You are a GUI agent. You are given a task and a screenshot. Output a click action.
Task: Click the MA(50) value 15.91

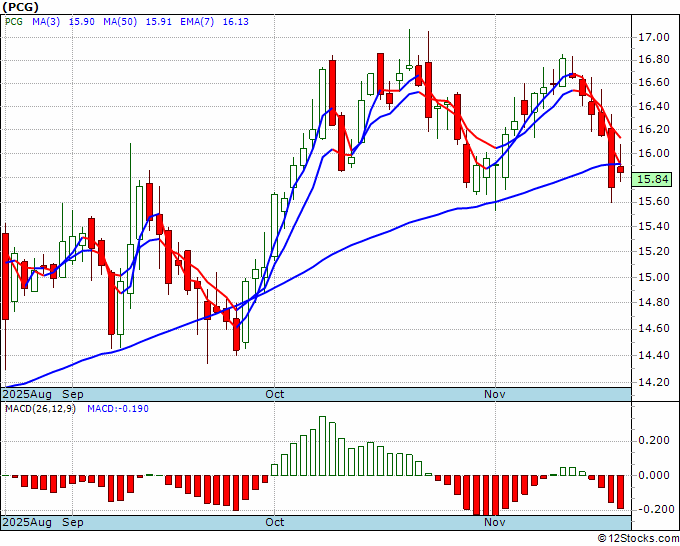coord(158,22)
